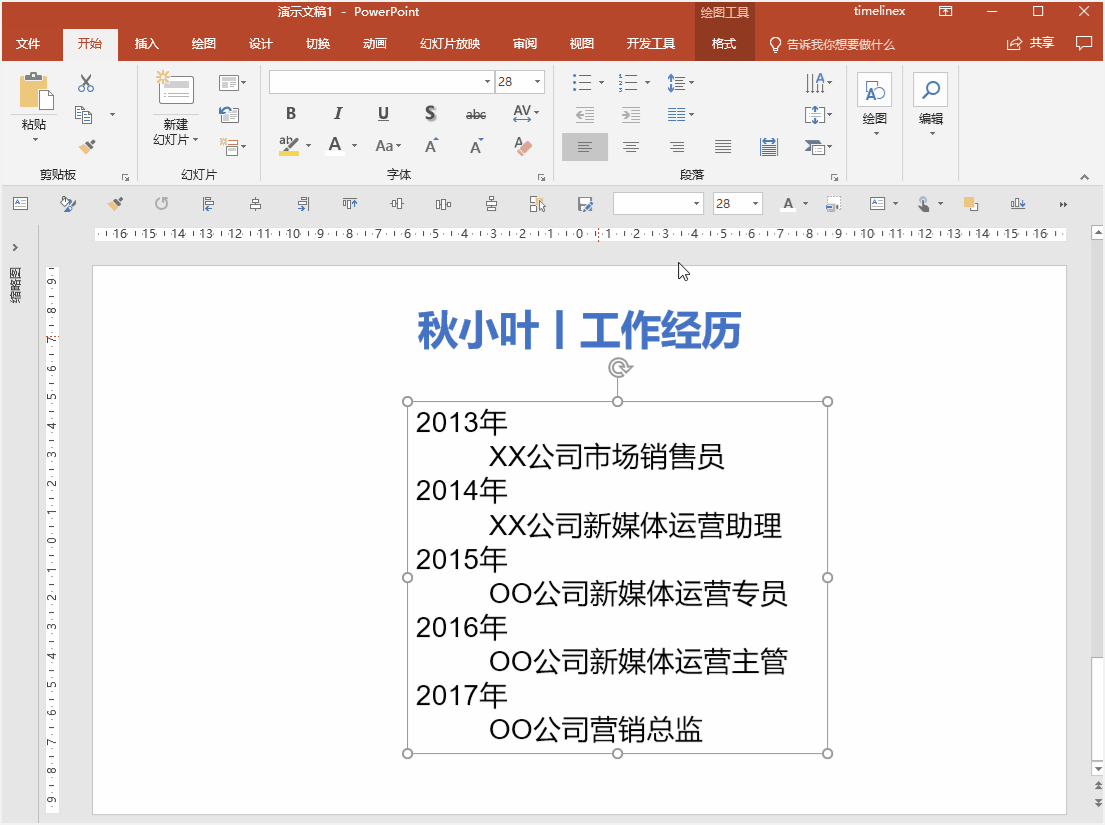This screenshot has width=1105, height=825.
Task: Toggle bold formatting for selected text
Action: pyautogui.click(x=290, y=114)
